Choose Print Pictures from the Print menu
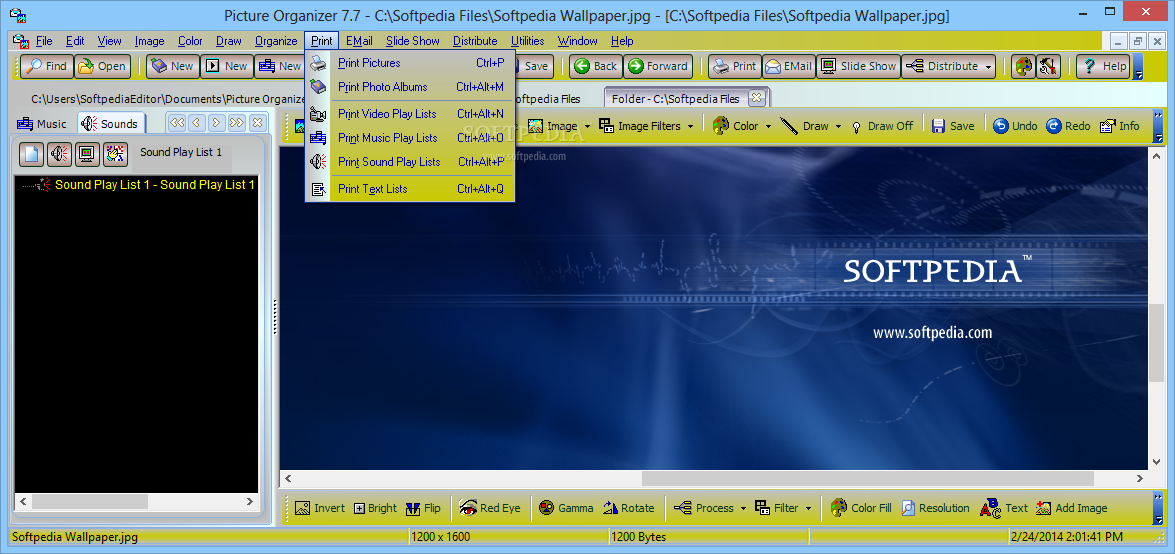This screenshot has height=554, width=1175. tap(410, 63)
